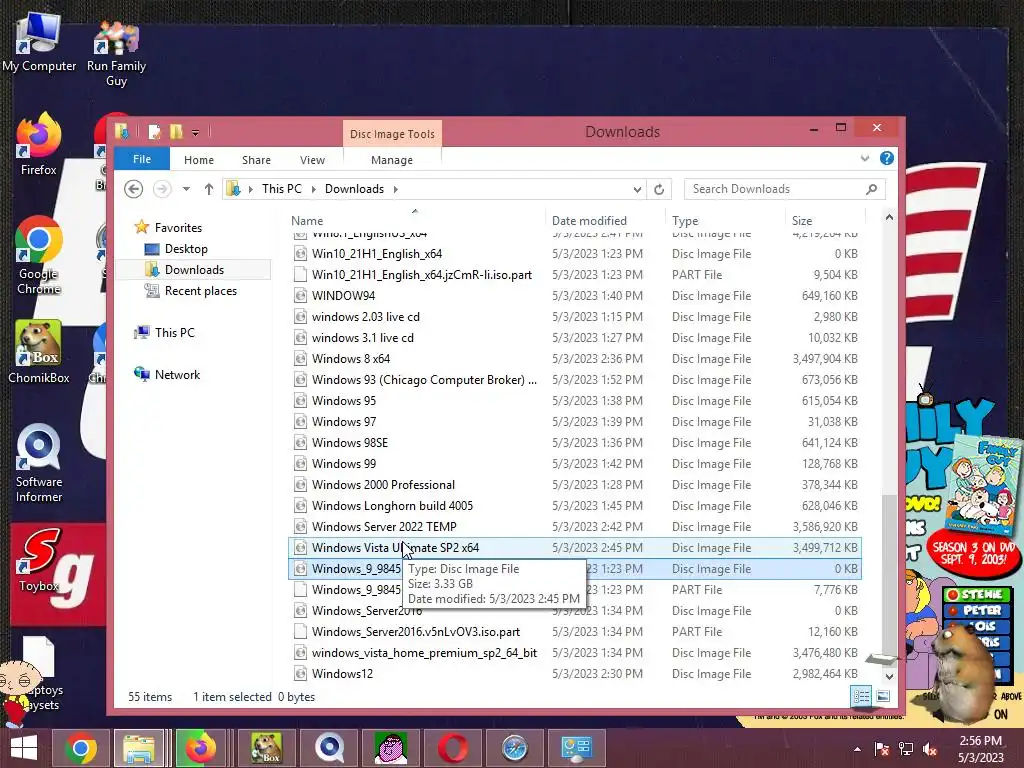This screenshot has height=768, width=1024.
Task: Refresh the Downloads folder view
Action: [659, 189]
